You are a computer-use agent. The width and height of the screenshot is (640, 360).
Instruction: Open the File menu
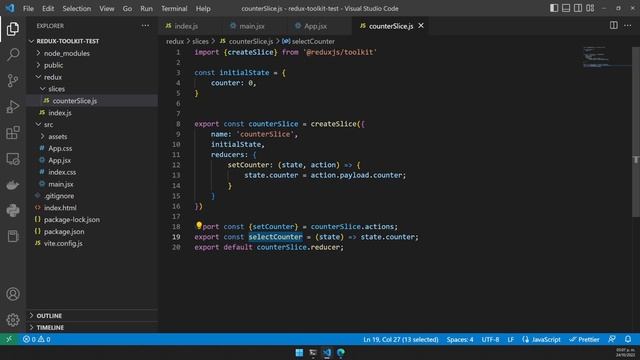tap(28, 8)
